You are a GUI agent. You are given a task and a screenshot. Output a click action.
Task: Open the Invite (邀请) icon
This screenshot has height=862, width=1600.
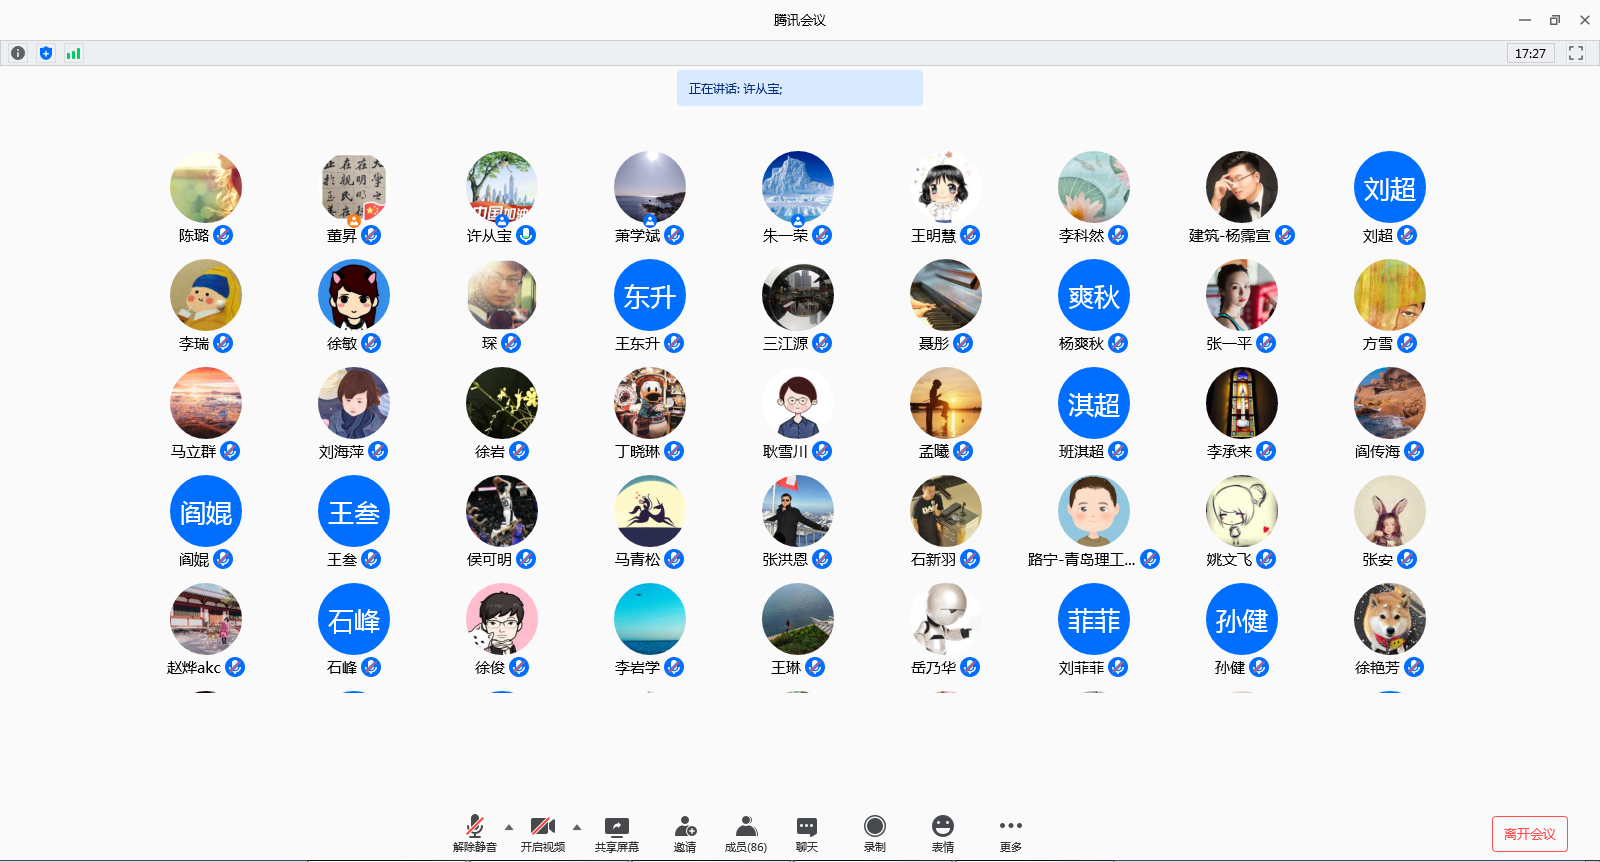[685, 833]
